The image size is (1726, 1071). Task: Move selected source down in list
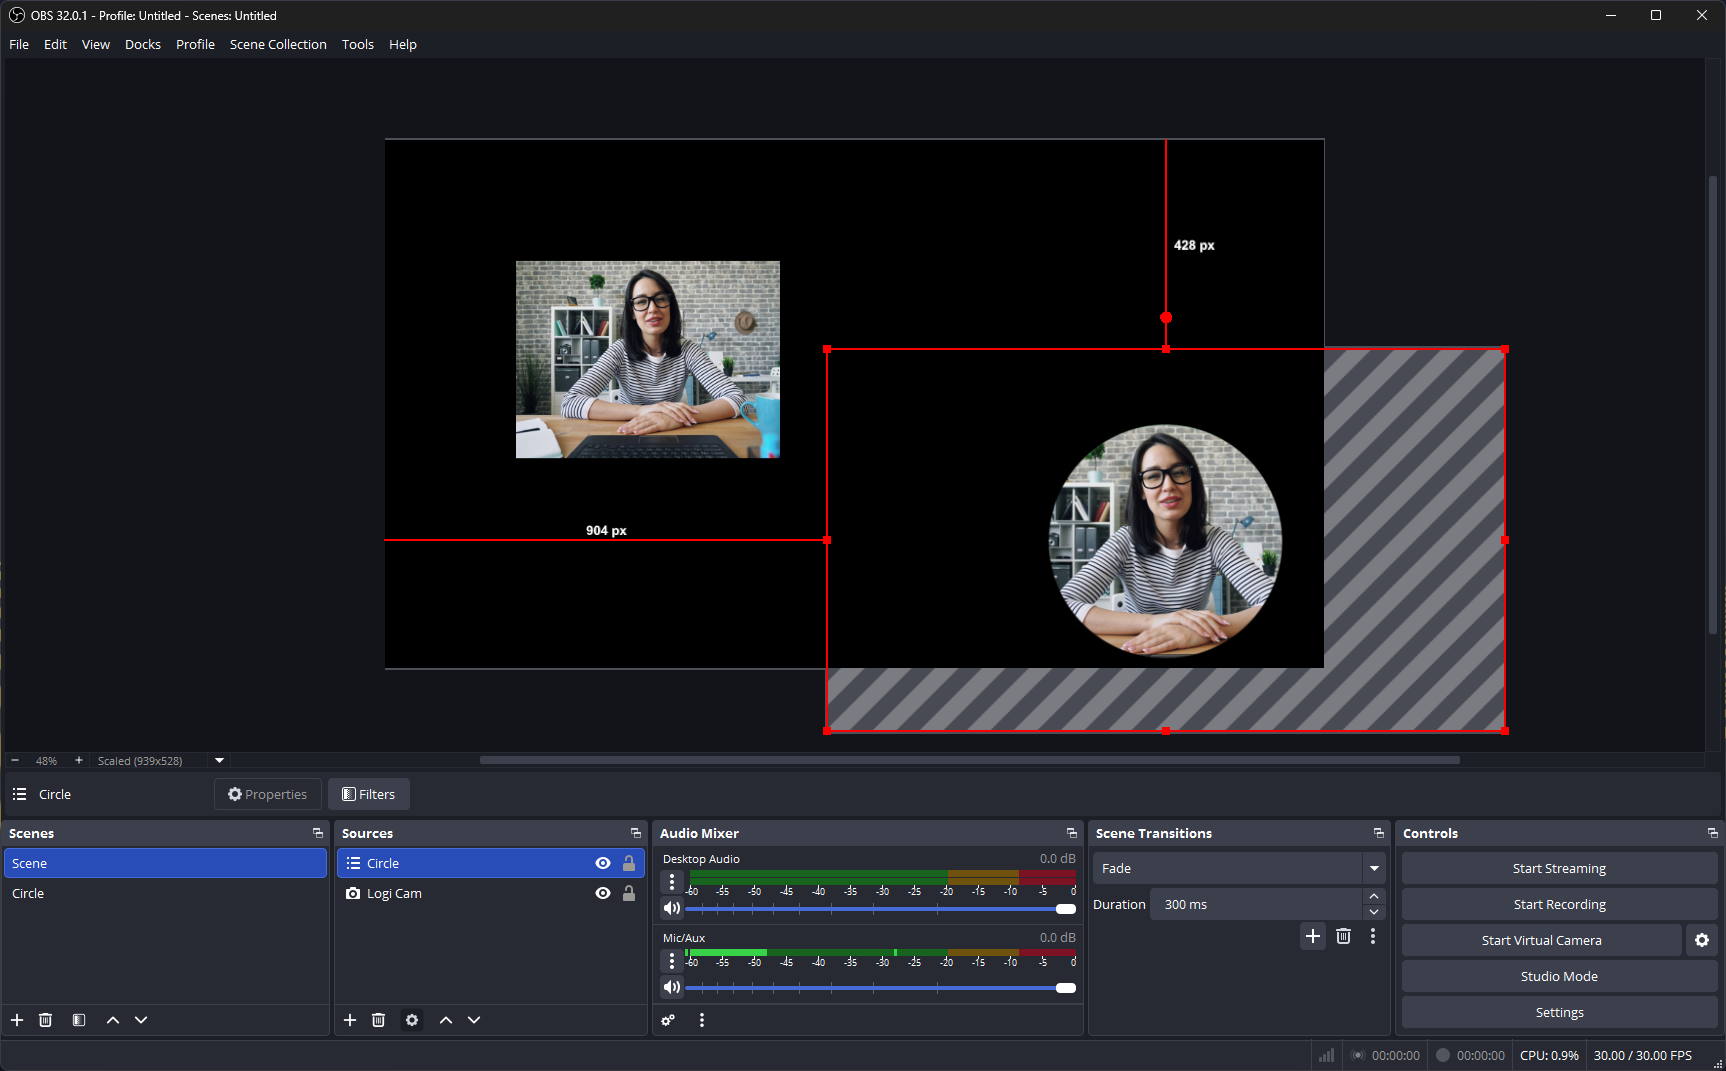[x=474, y=1020]
